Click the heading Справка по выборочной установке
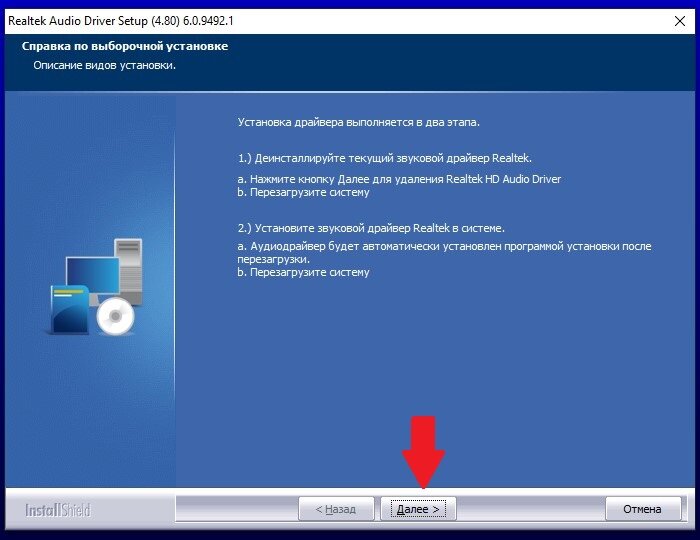Viewport: 700px width, 540px height. [x=125, y=46]
